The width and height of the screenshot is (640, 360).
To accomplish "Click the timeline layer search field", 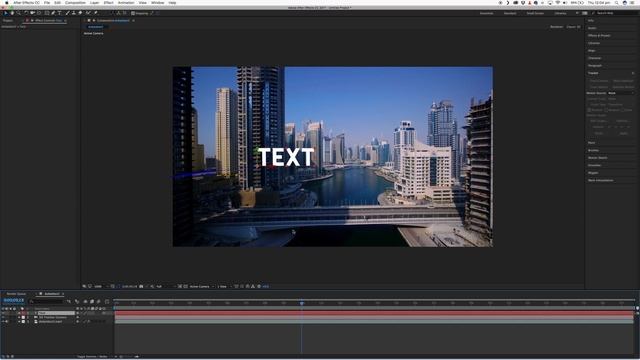I will pos(47,301).
